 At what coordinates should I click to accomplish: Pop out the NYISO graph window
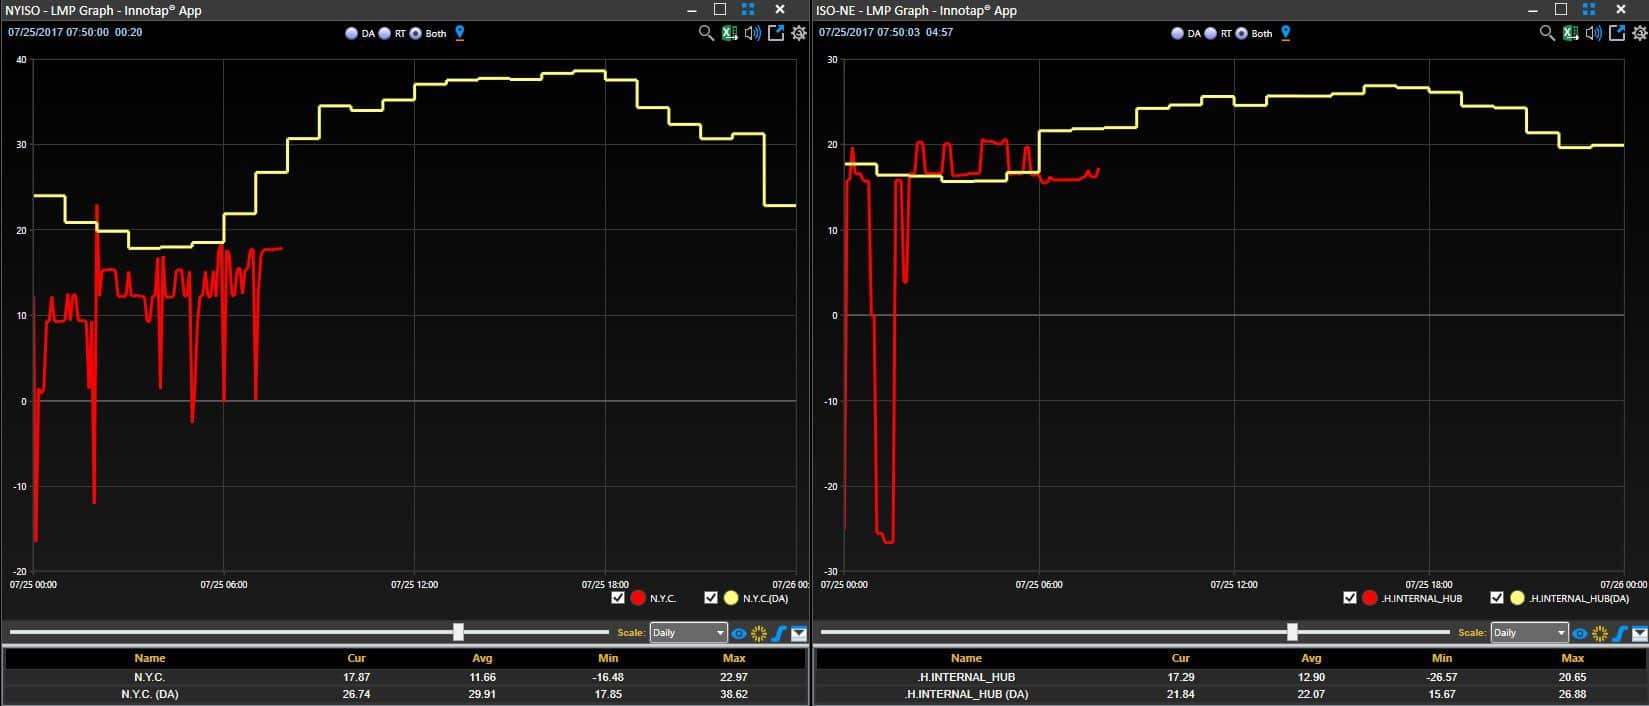click(x=776, y=33)
